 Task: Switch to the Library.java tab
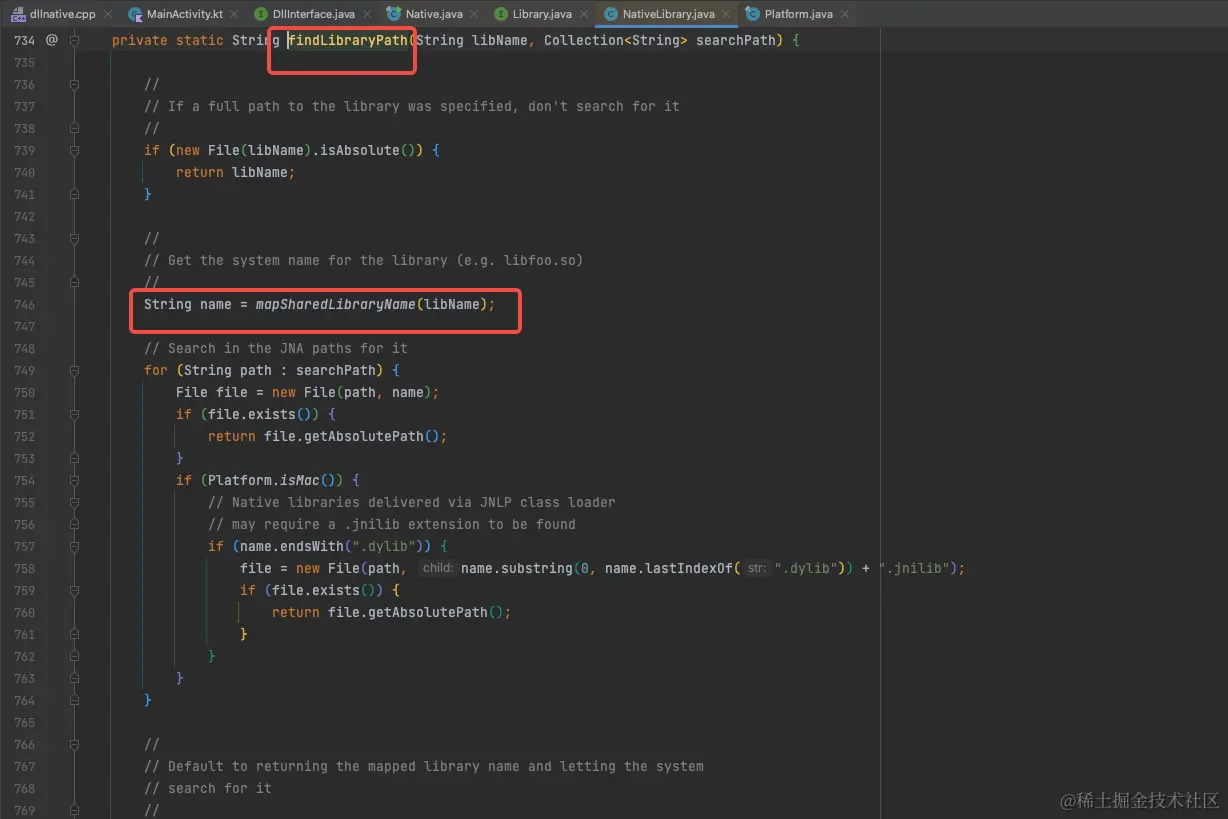pyautogui.click(x=542, y=14)
